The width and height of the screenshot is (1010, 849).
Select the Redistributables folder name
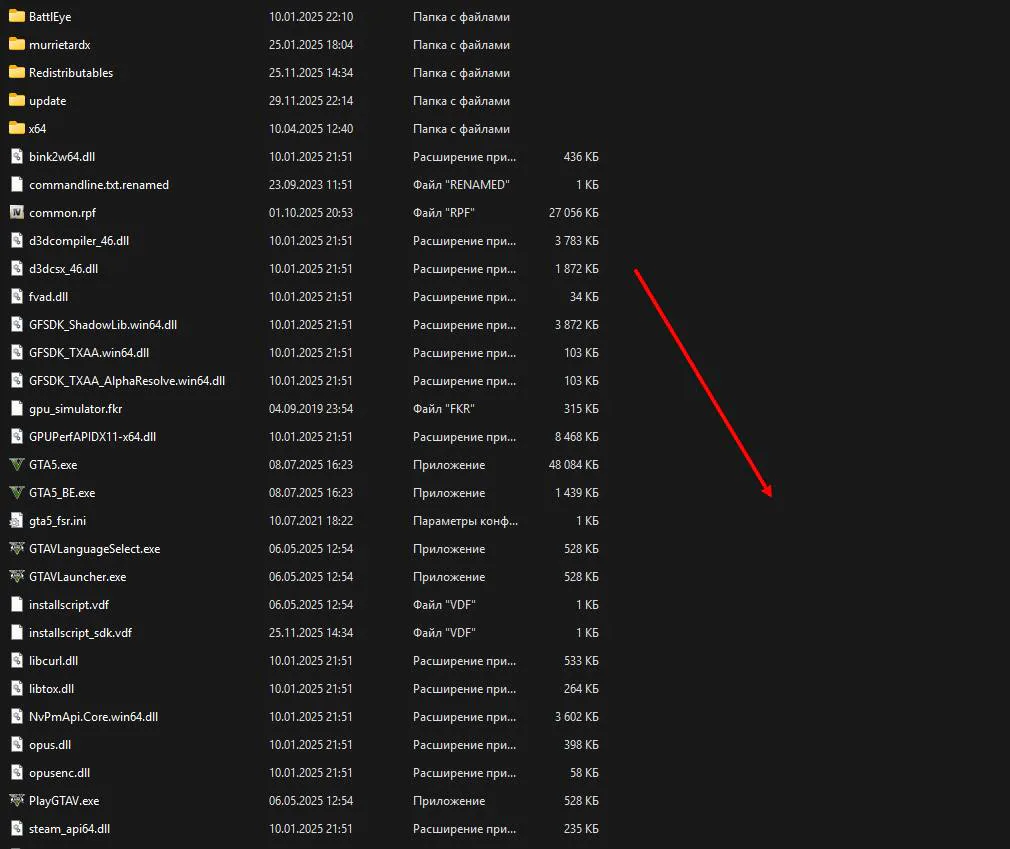pos(71,73)
